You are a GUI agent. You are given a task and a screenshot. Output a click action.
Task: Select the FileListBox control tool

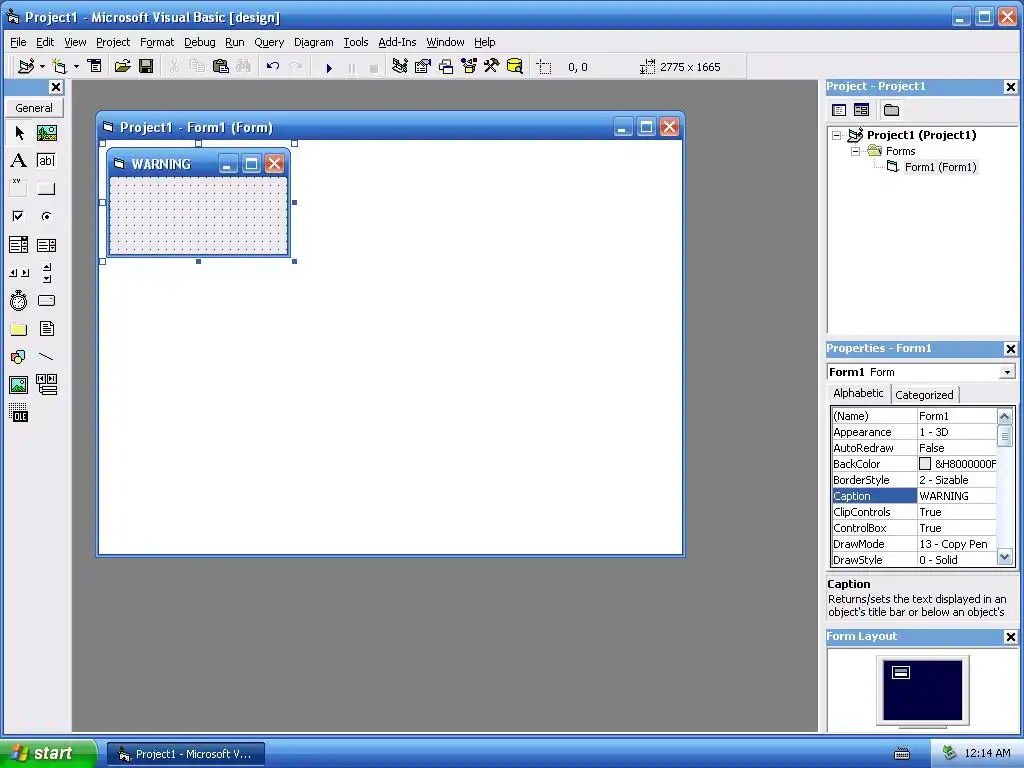[x=46, y=329]
